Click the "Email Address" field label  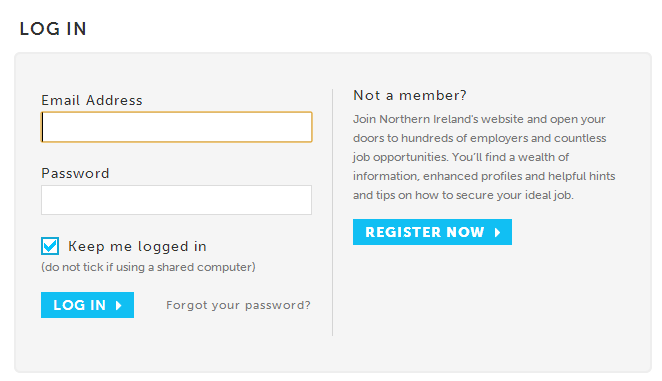(92, 101)
